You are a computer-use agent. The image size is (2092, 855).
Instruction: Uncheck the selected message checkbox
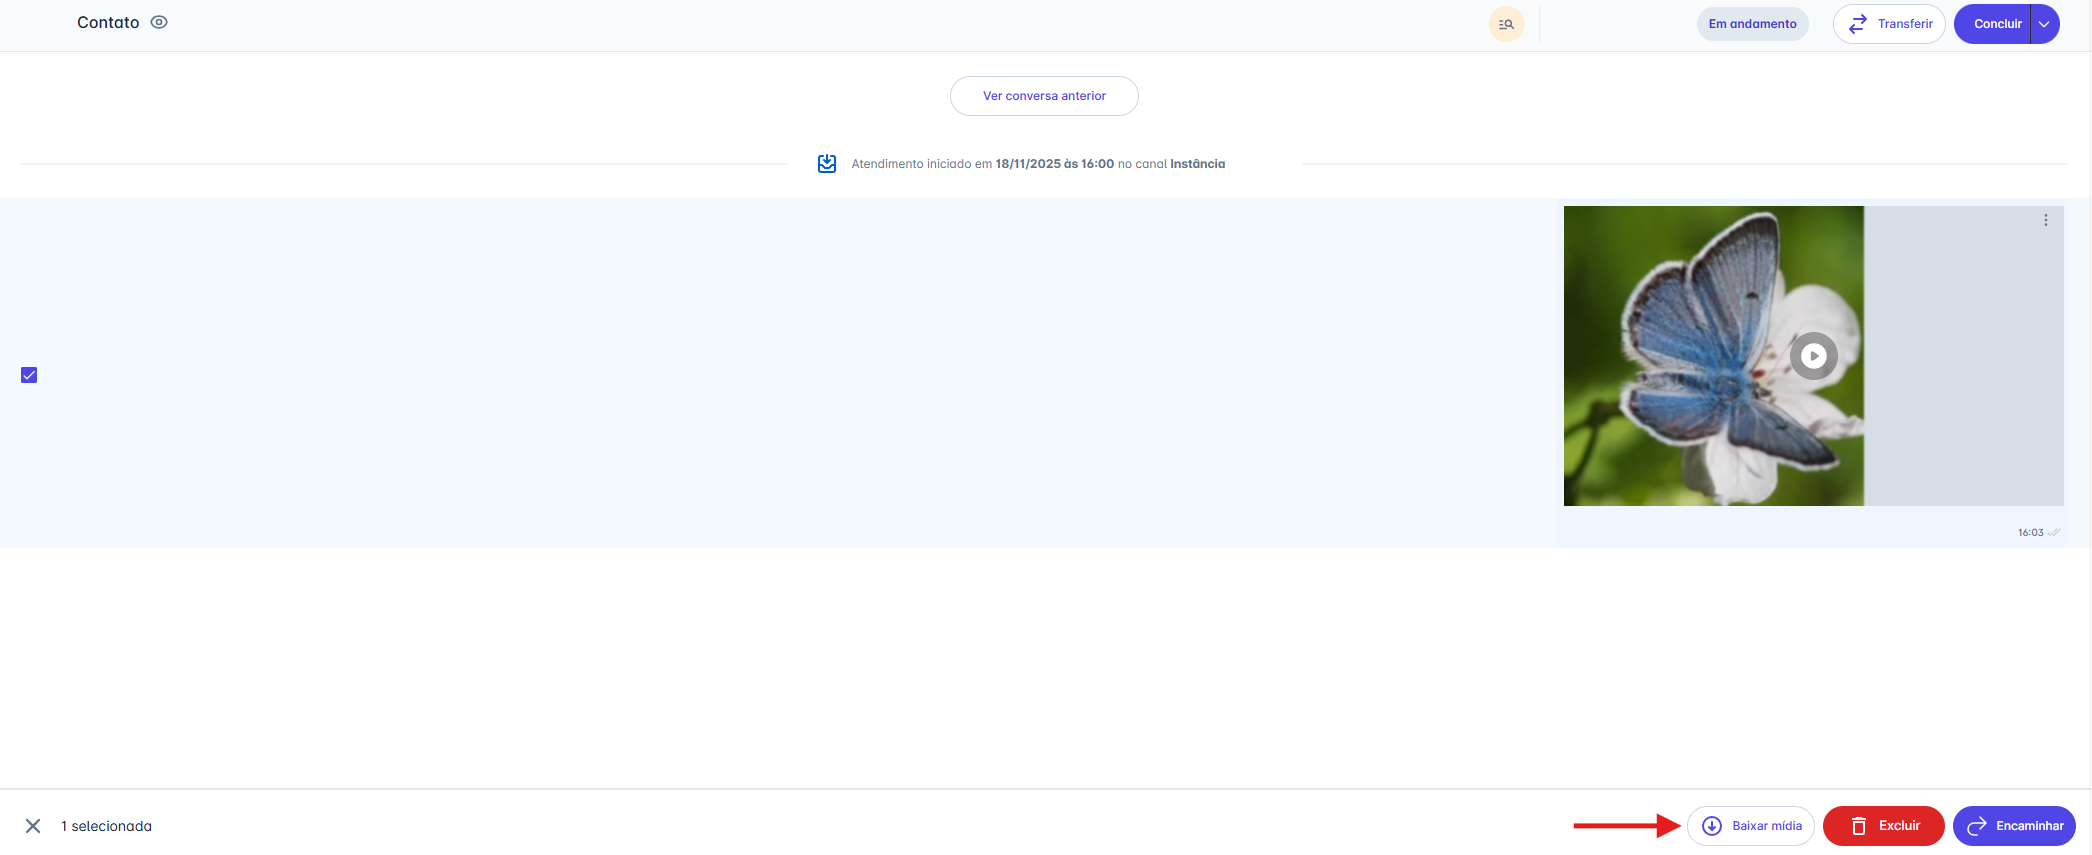(x=29, y=375)
